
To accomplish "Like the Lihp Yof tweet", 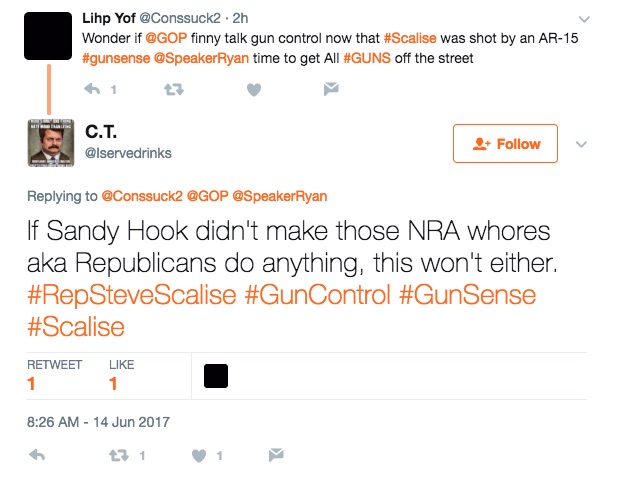I will click(x=253, y=89).
